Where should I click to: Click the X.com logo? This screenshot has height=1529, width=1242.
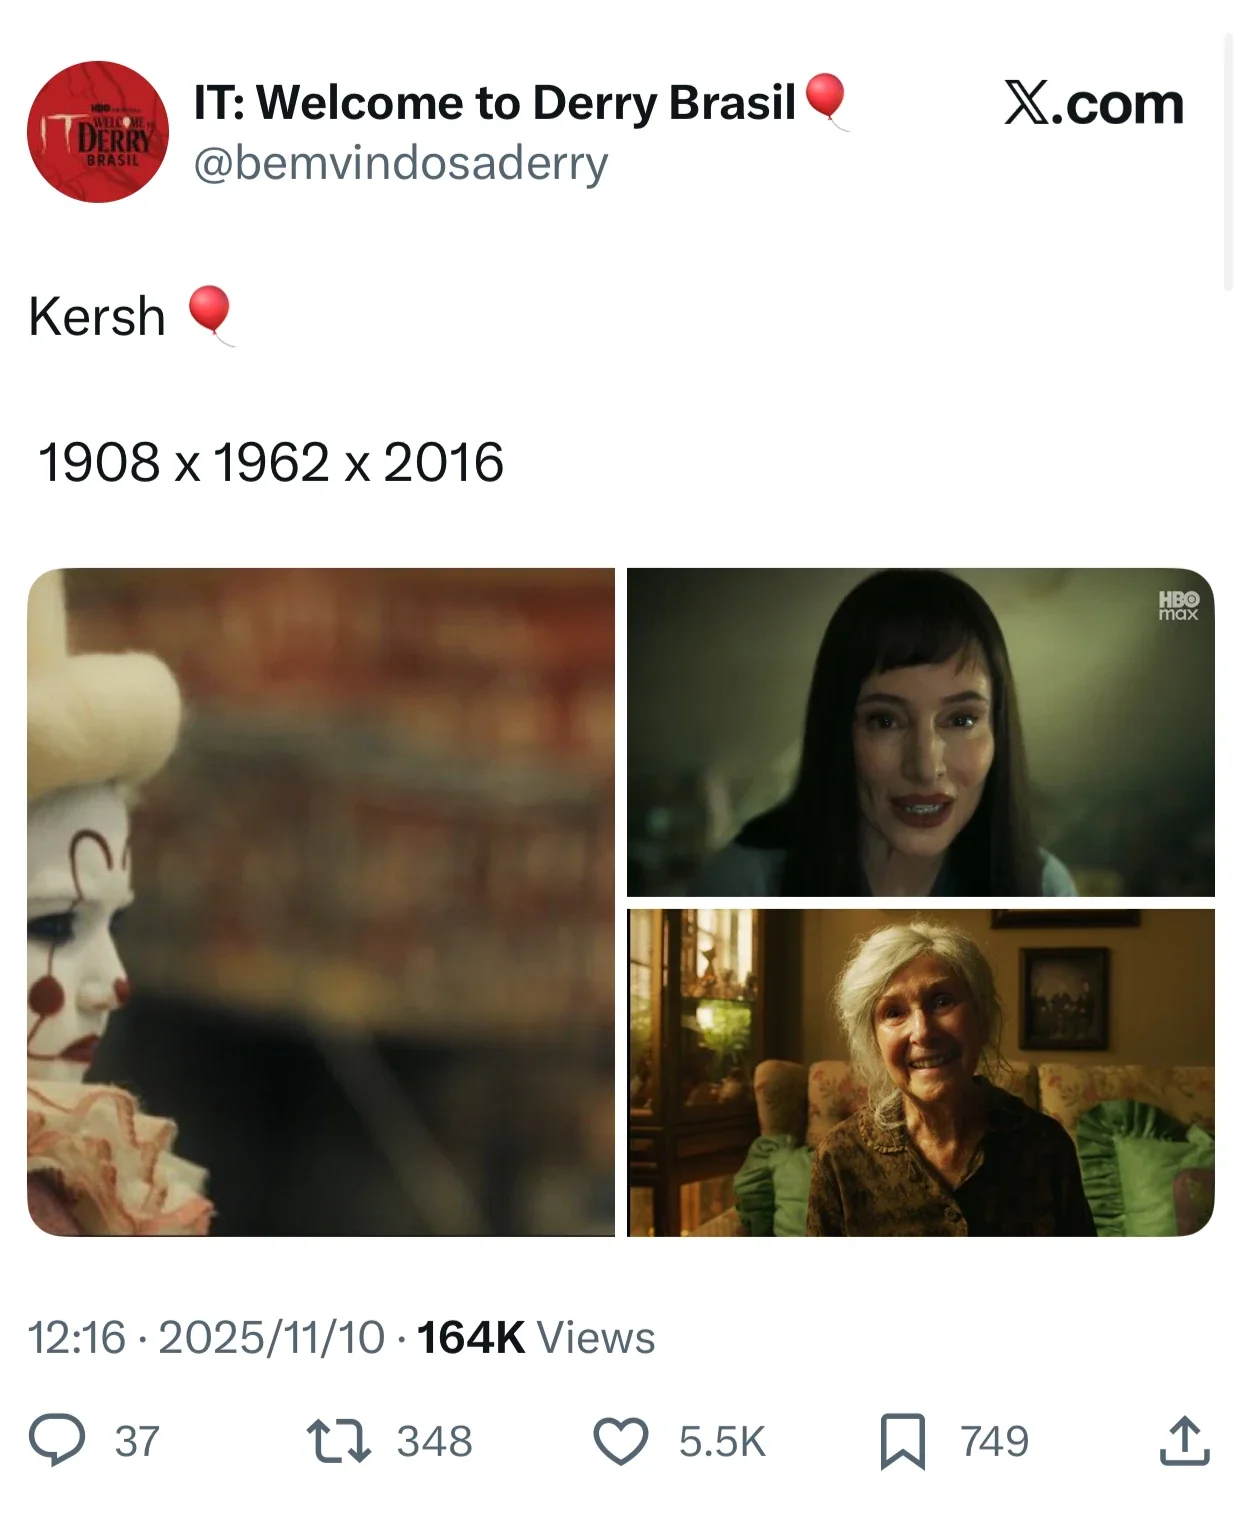click(1094, 104)
